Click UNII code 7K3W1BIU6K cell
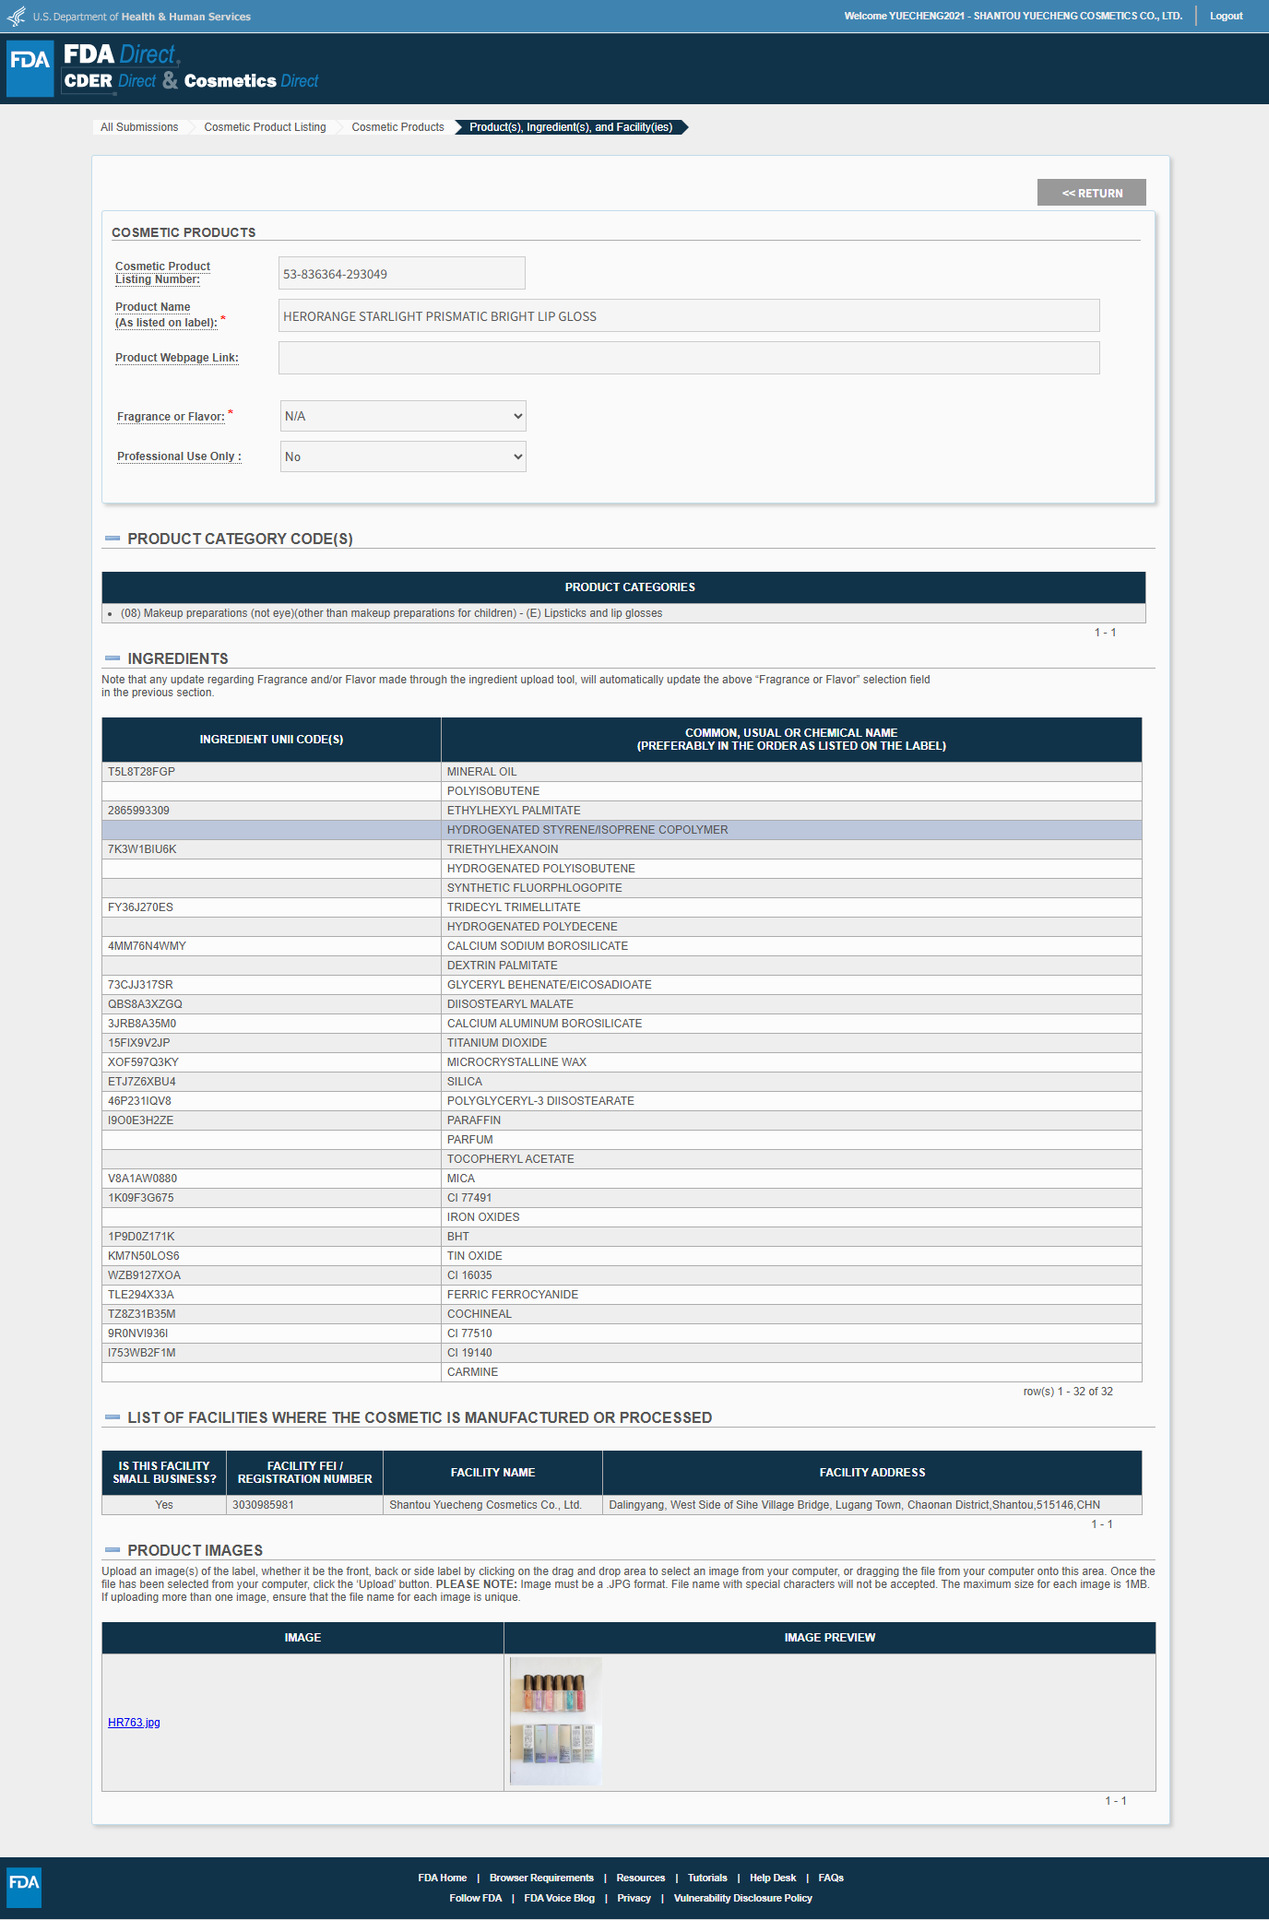Image resolution: width=1269 pixels, height=1920 pixels. pyautogui.click(x=271, y=849)
